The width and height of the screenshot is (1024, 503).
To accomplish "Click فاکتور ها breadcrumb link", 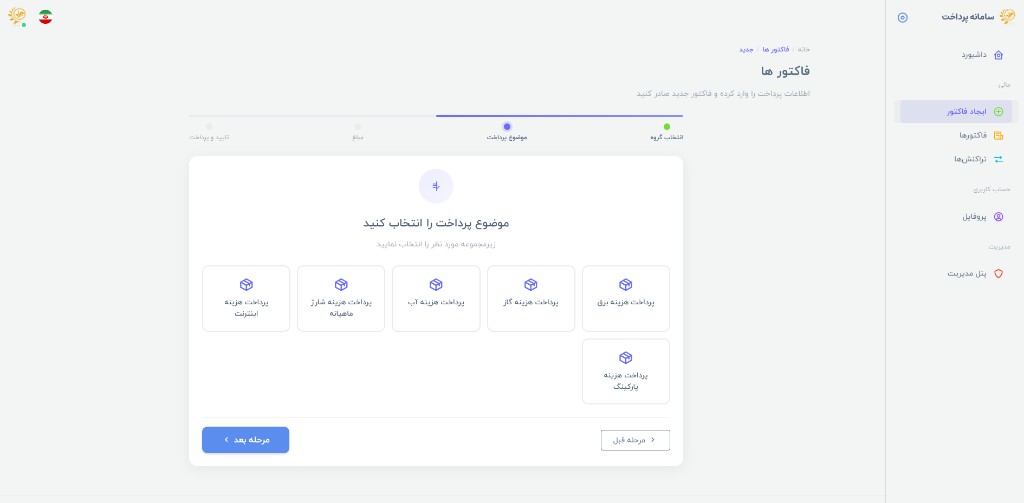I will [776, 50].
